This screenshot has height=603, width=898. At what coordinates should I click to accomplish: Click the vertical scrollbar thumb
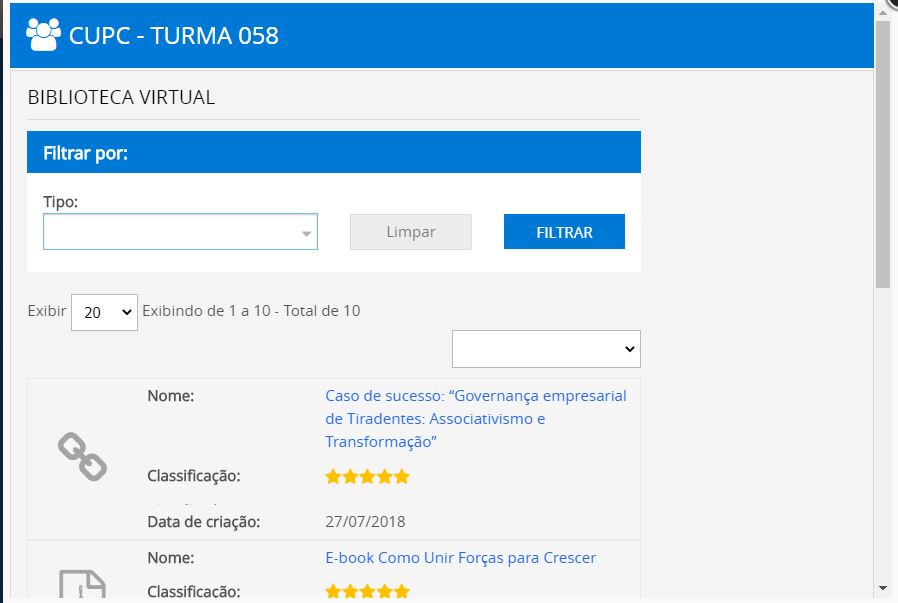point(882,150)
